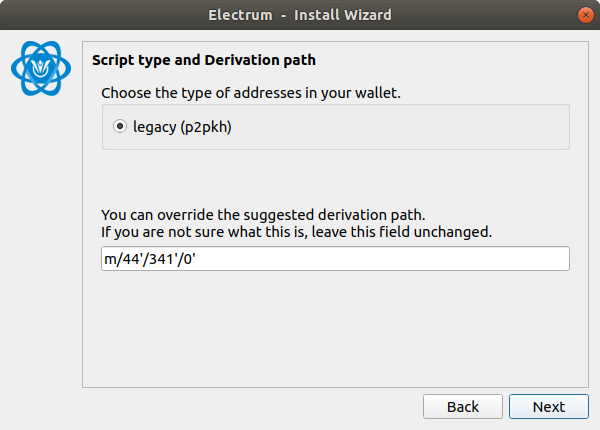This screenshot has height=430, width=600.
Task: Click the 'leave this field unchanged' hint
Action: click(402, 232)
